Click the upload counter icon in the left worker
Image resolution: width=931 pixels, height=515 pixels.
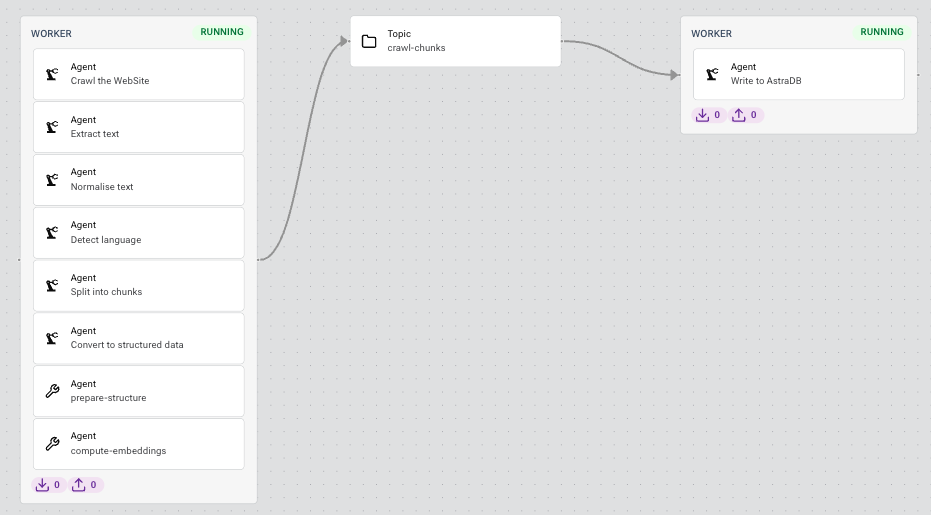pos(78,485)
